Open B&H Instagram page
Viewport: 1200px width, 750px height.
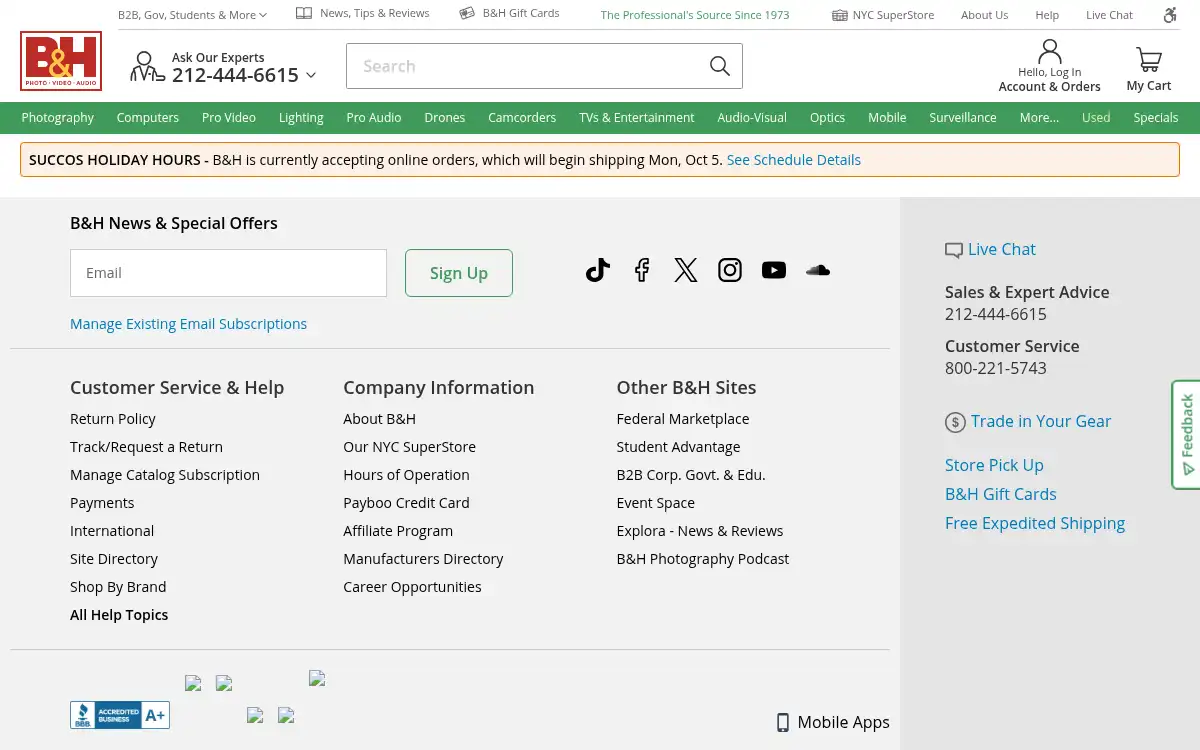click(x=730, y=270)
